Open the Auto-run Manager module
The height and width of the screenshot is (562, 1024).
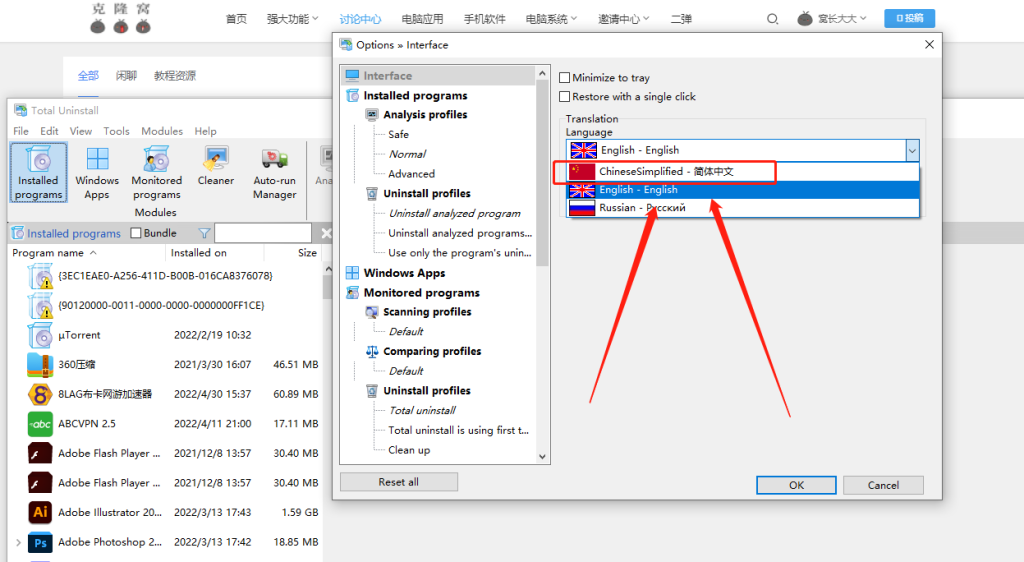[x=274, y=173]
